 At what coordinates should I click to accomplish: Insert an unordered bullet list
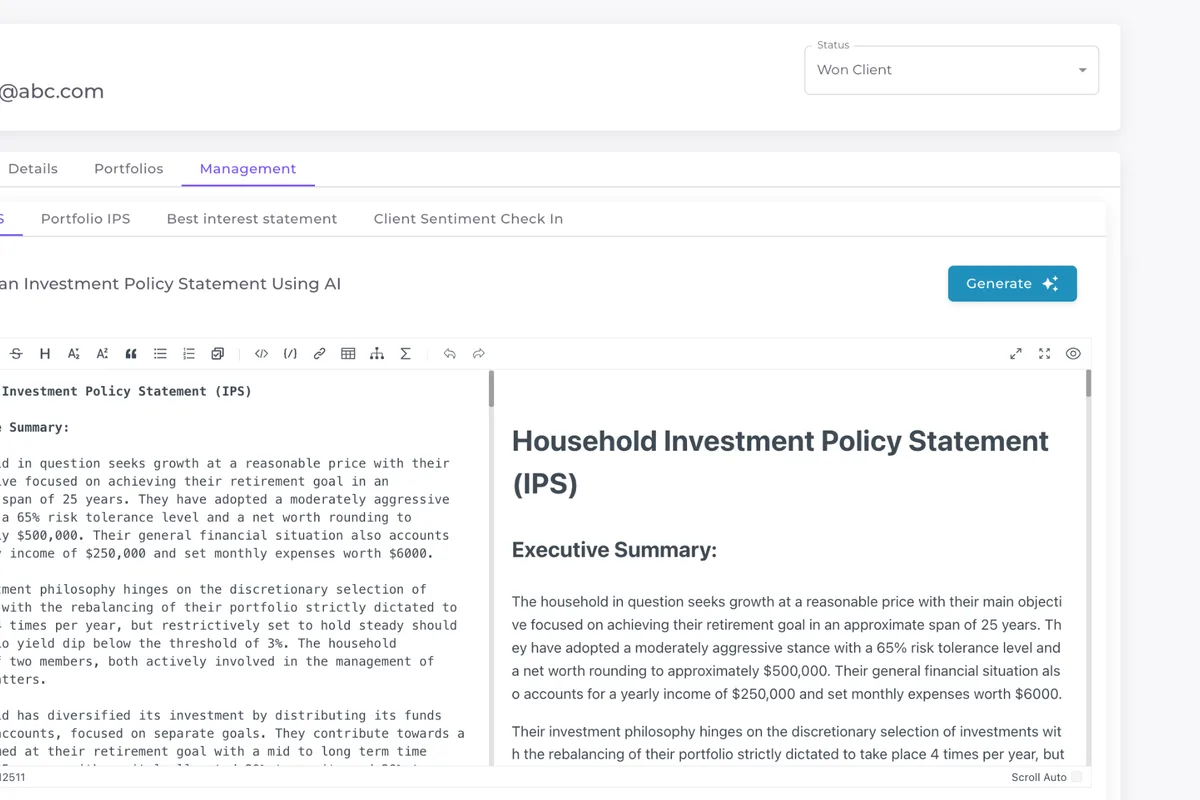click(x=160, y=354)
